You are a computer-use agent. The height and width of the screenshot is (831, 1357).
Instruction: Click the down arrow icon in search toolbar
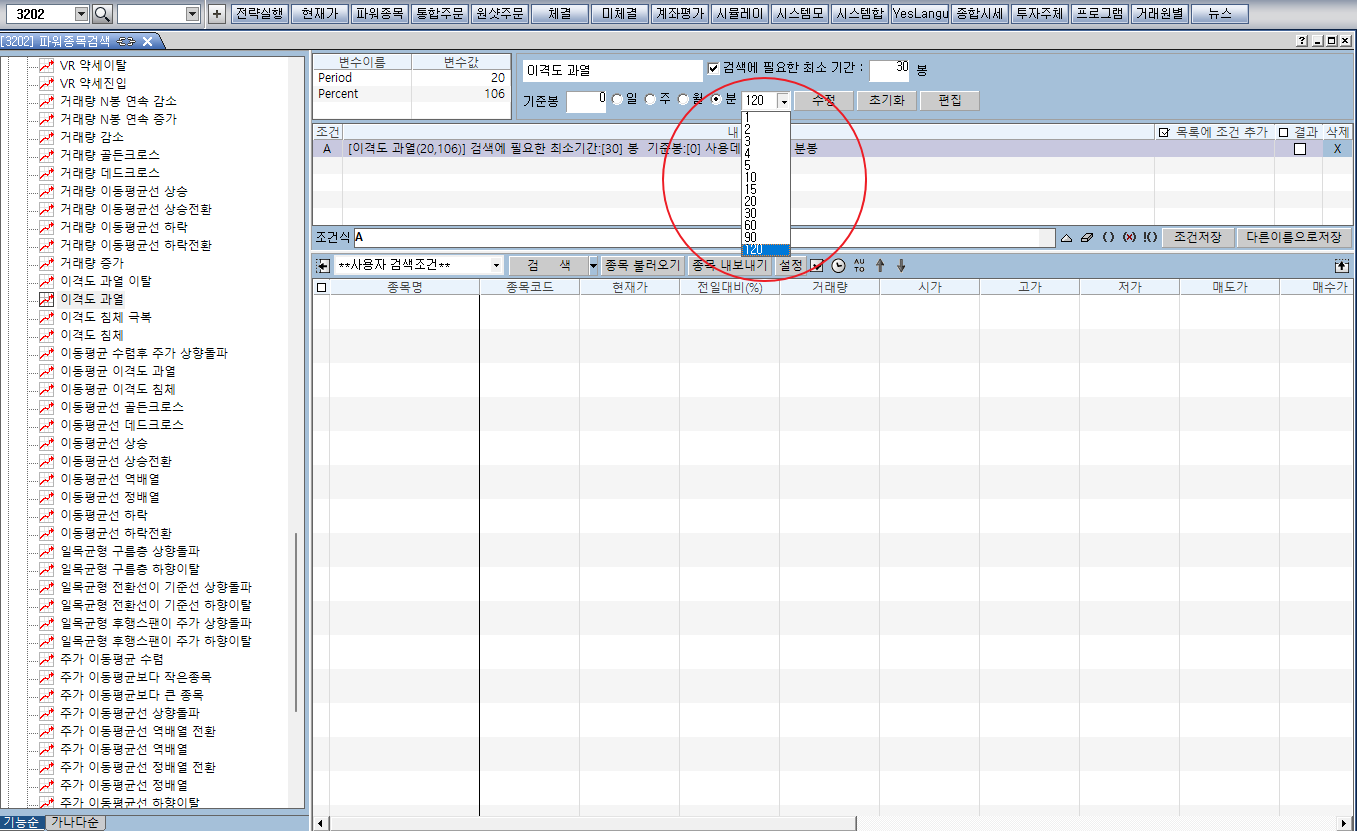[x=901, y=266]
